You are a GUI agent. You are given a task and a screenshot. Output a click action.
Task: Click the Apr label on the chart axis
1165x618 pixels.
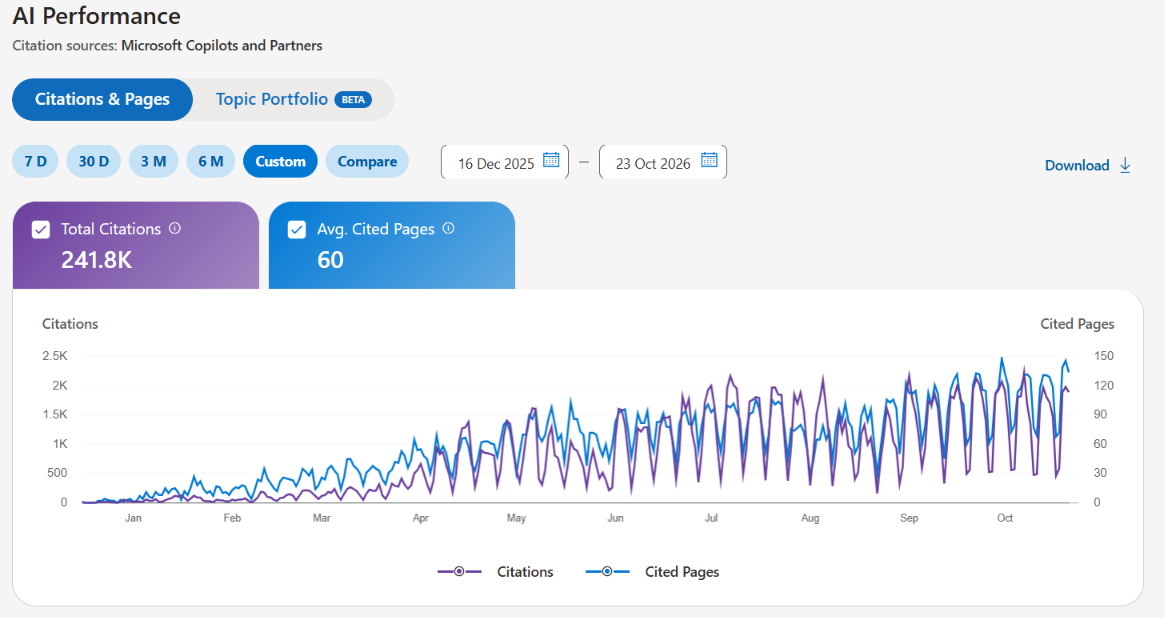pos(421,518)
